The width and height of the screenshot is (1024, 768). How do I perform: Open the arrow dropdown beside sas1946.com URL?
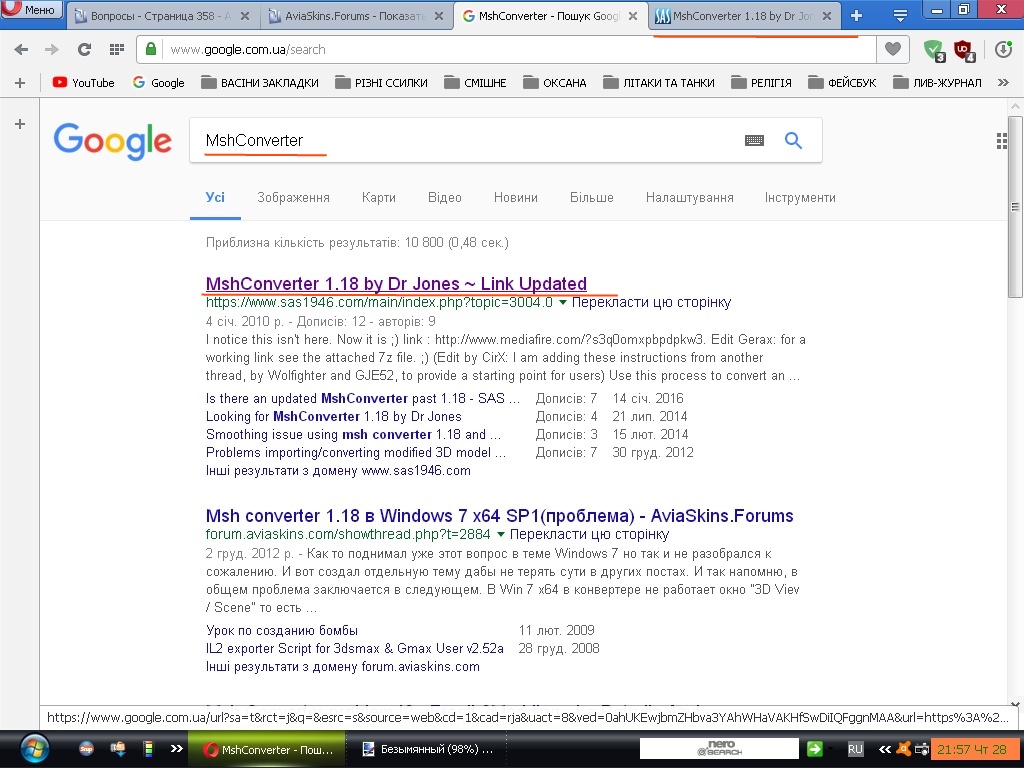click(563, 302)
